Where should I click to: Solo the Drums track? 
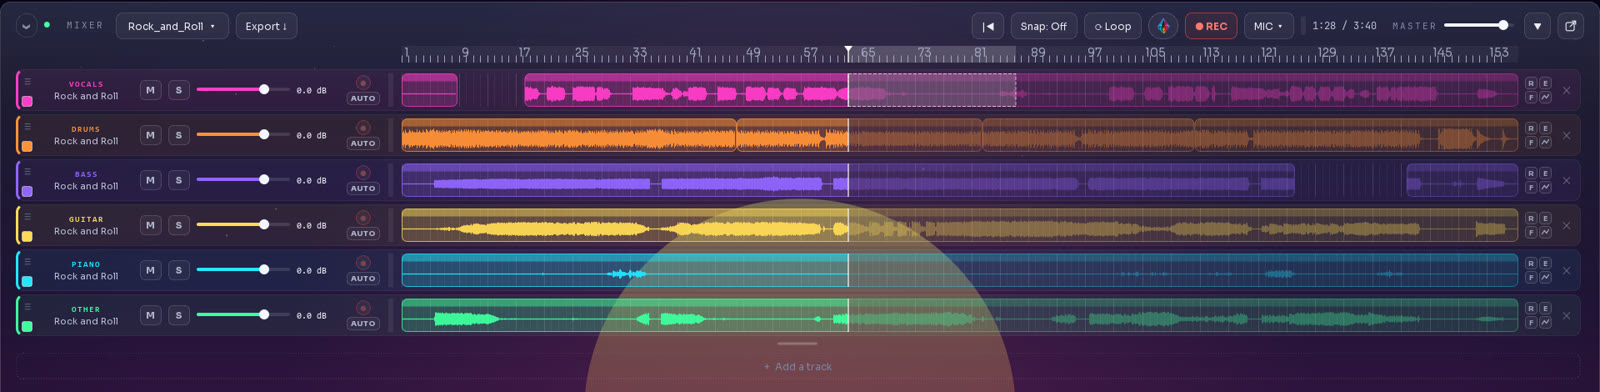[179, 135]
